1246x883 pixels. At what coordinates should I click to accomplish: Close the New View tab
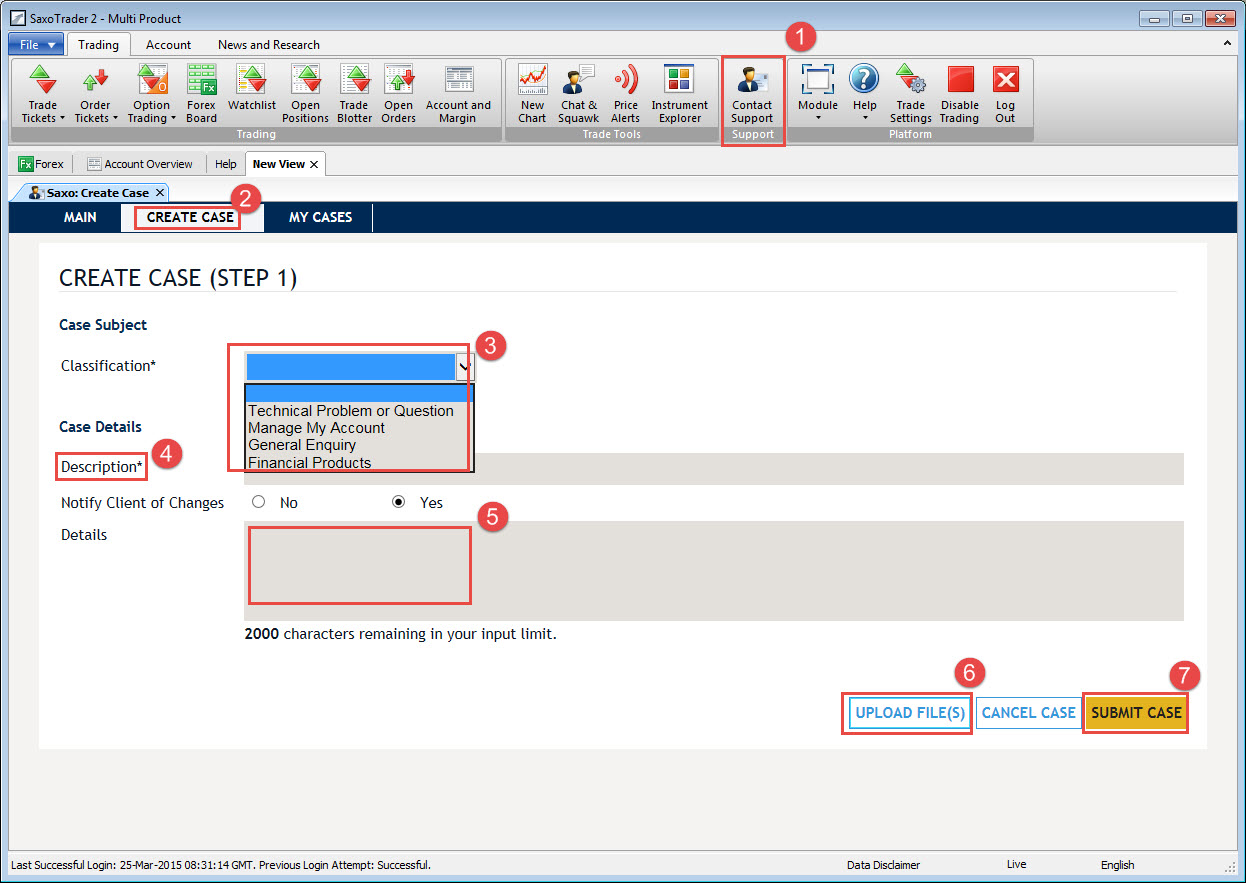(314, 164)
